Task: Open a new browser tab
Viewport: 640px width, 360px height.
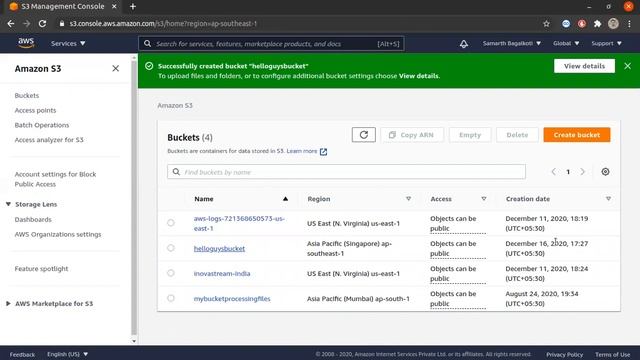Action: pyautogui.click(x=133, y=7)
